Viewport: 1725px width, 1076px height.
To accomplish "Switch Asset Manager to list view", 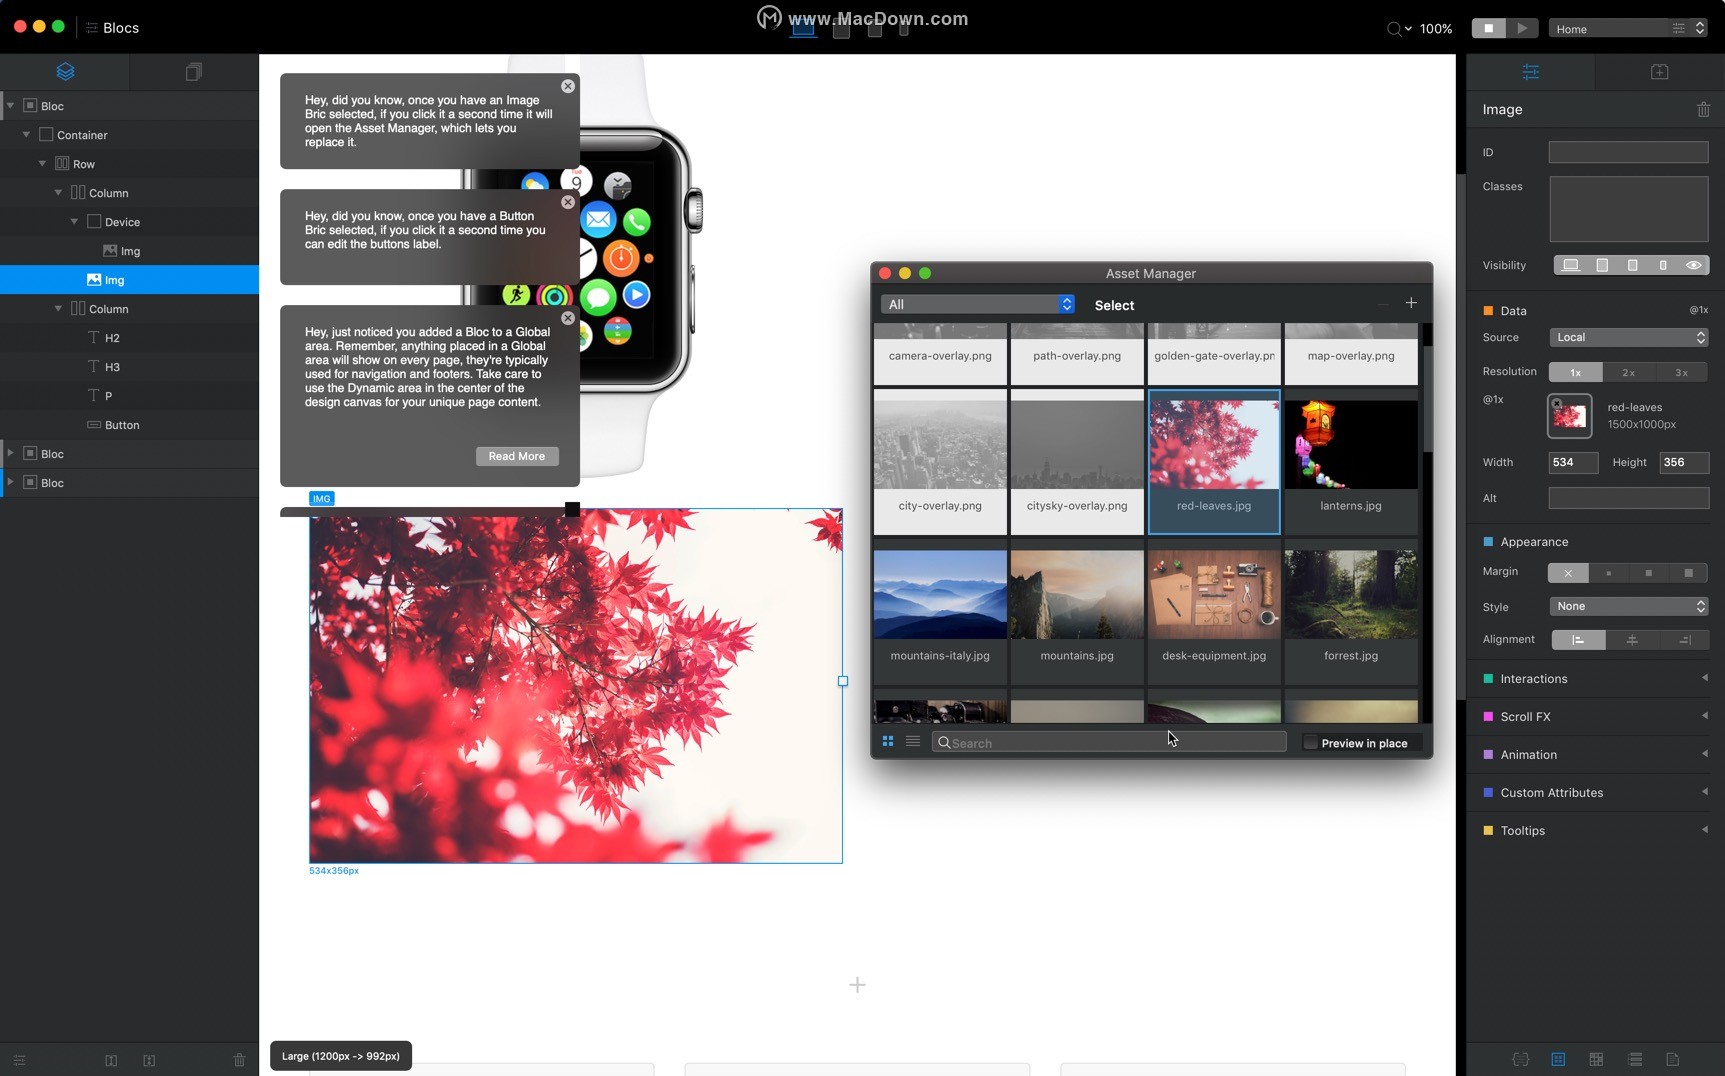I will click(x=913, y=742).
